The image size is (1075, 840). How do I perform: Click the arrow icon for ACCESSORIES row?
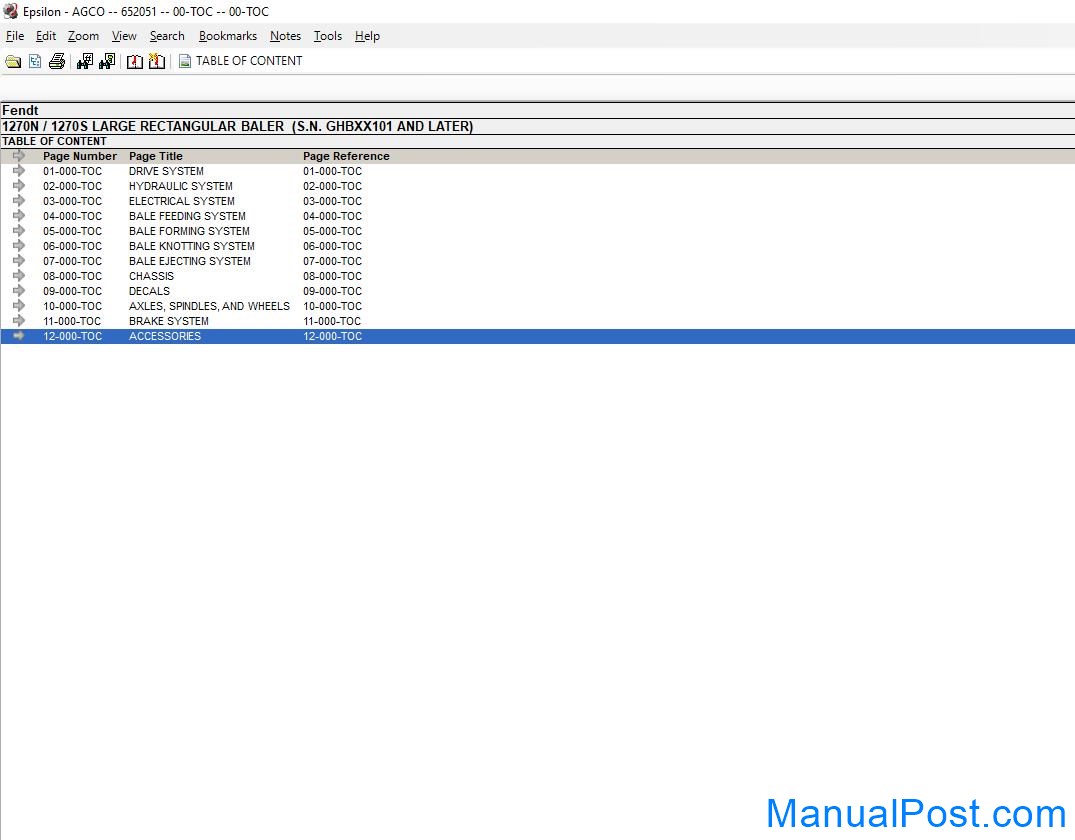pos(19,336)
